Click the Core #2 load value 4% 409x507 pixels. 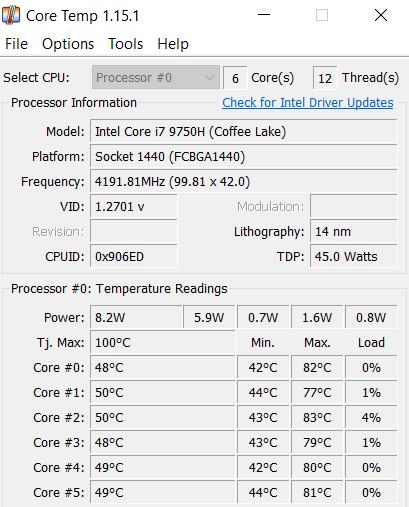(x=371, y=417)
